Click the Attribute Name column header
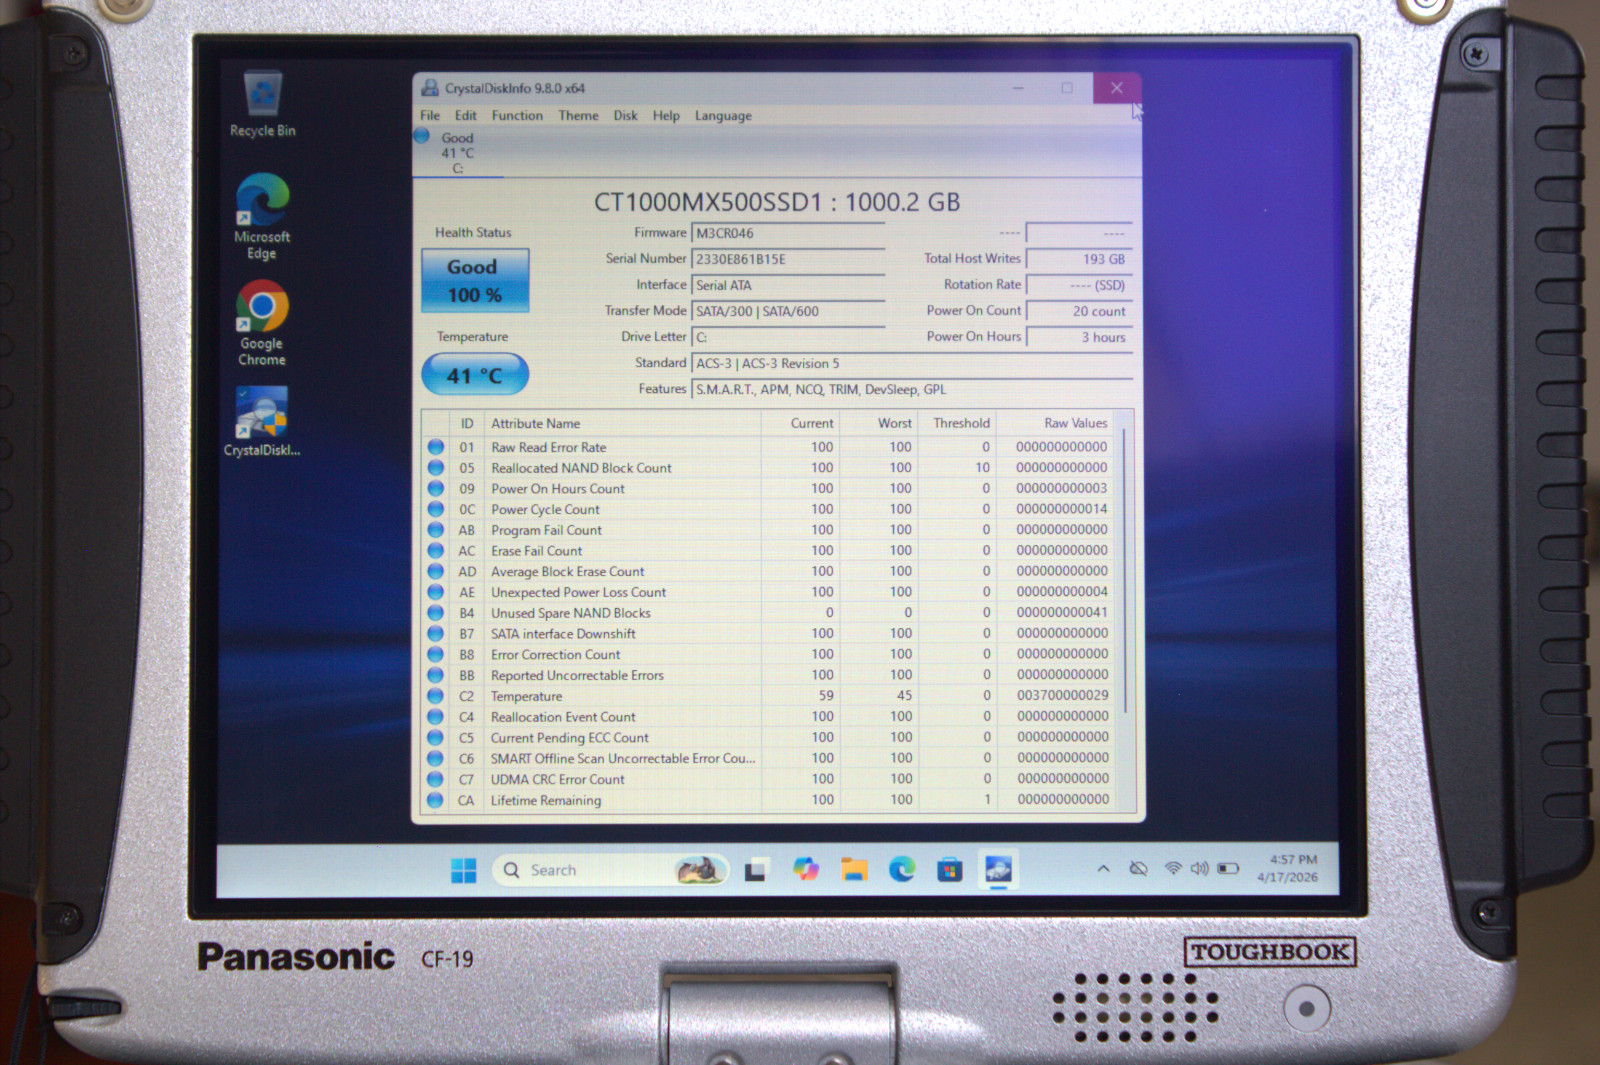This screenshot has height=1065, width=1600. [622, 424]
